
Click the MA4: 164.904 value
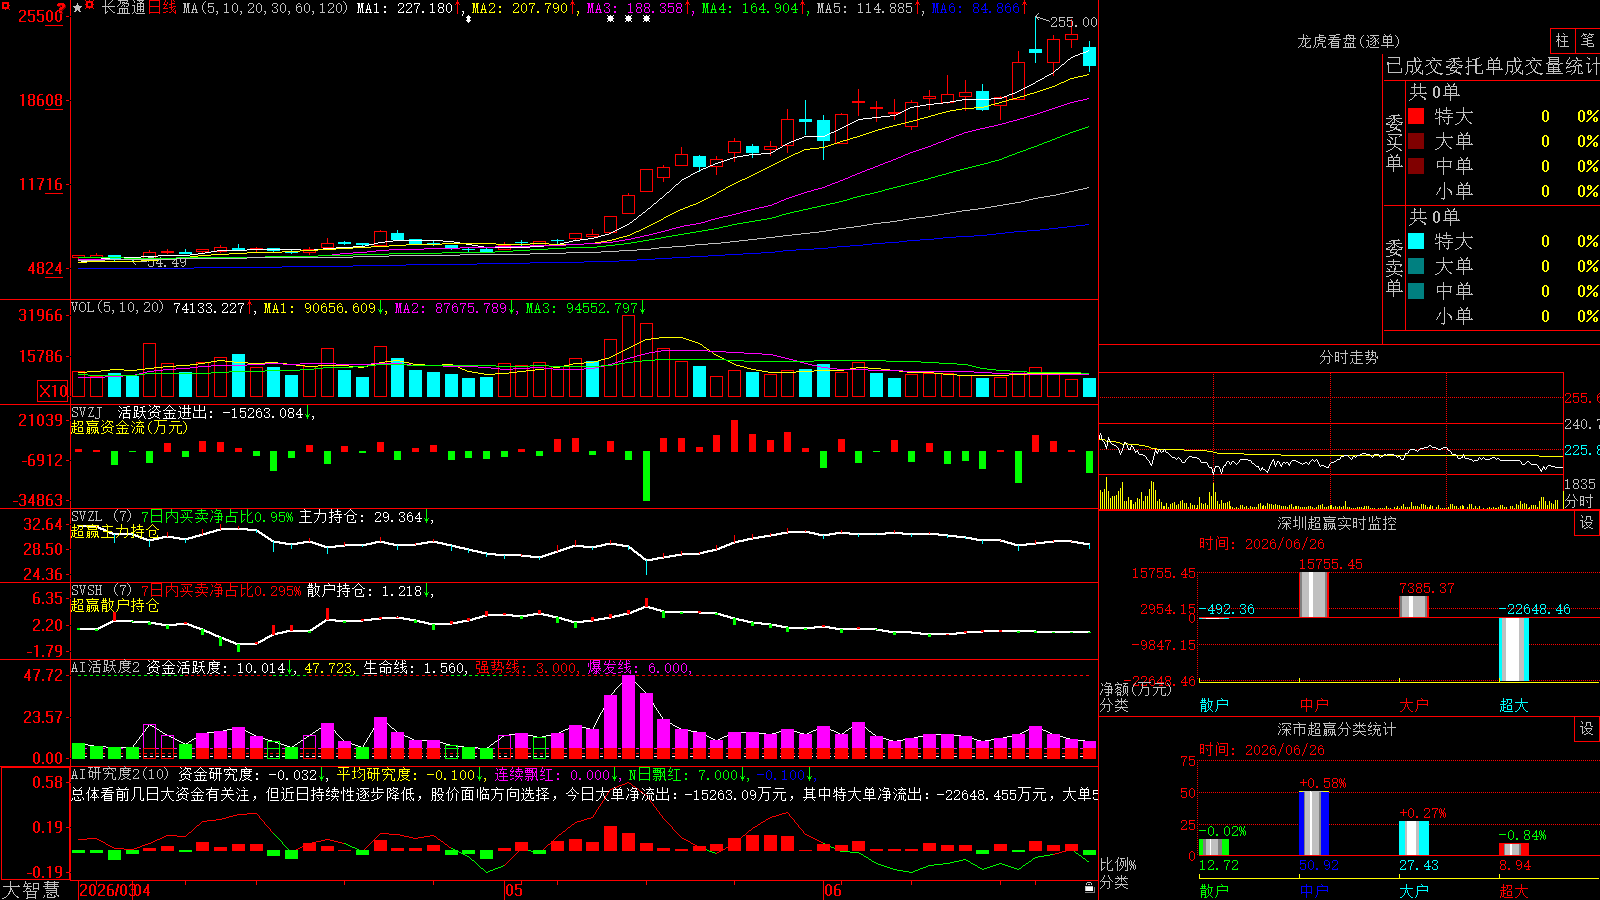tap(750, 8)
